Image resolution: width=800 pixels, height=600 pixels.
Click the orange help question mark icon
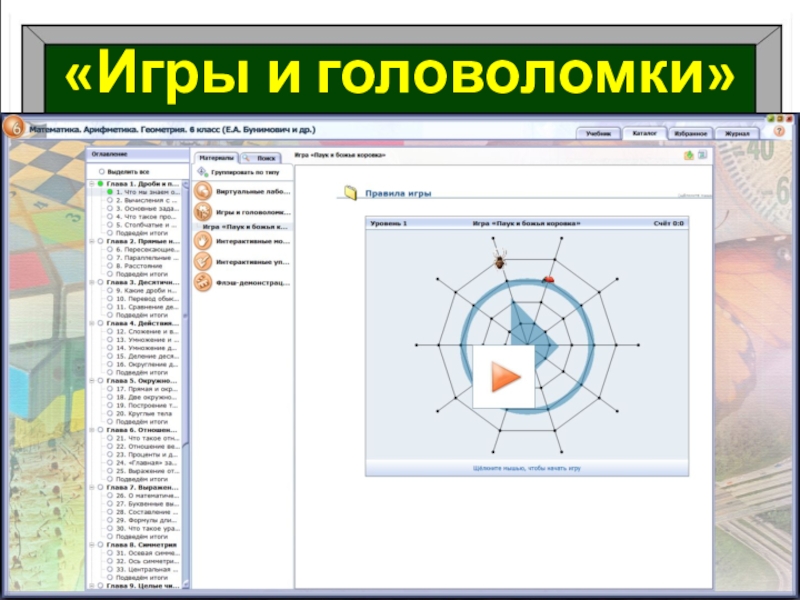(779, 131)
